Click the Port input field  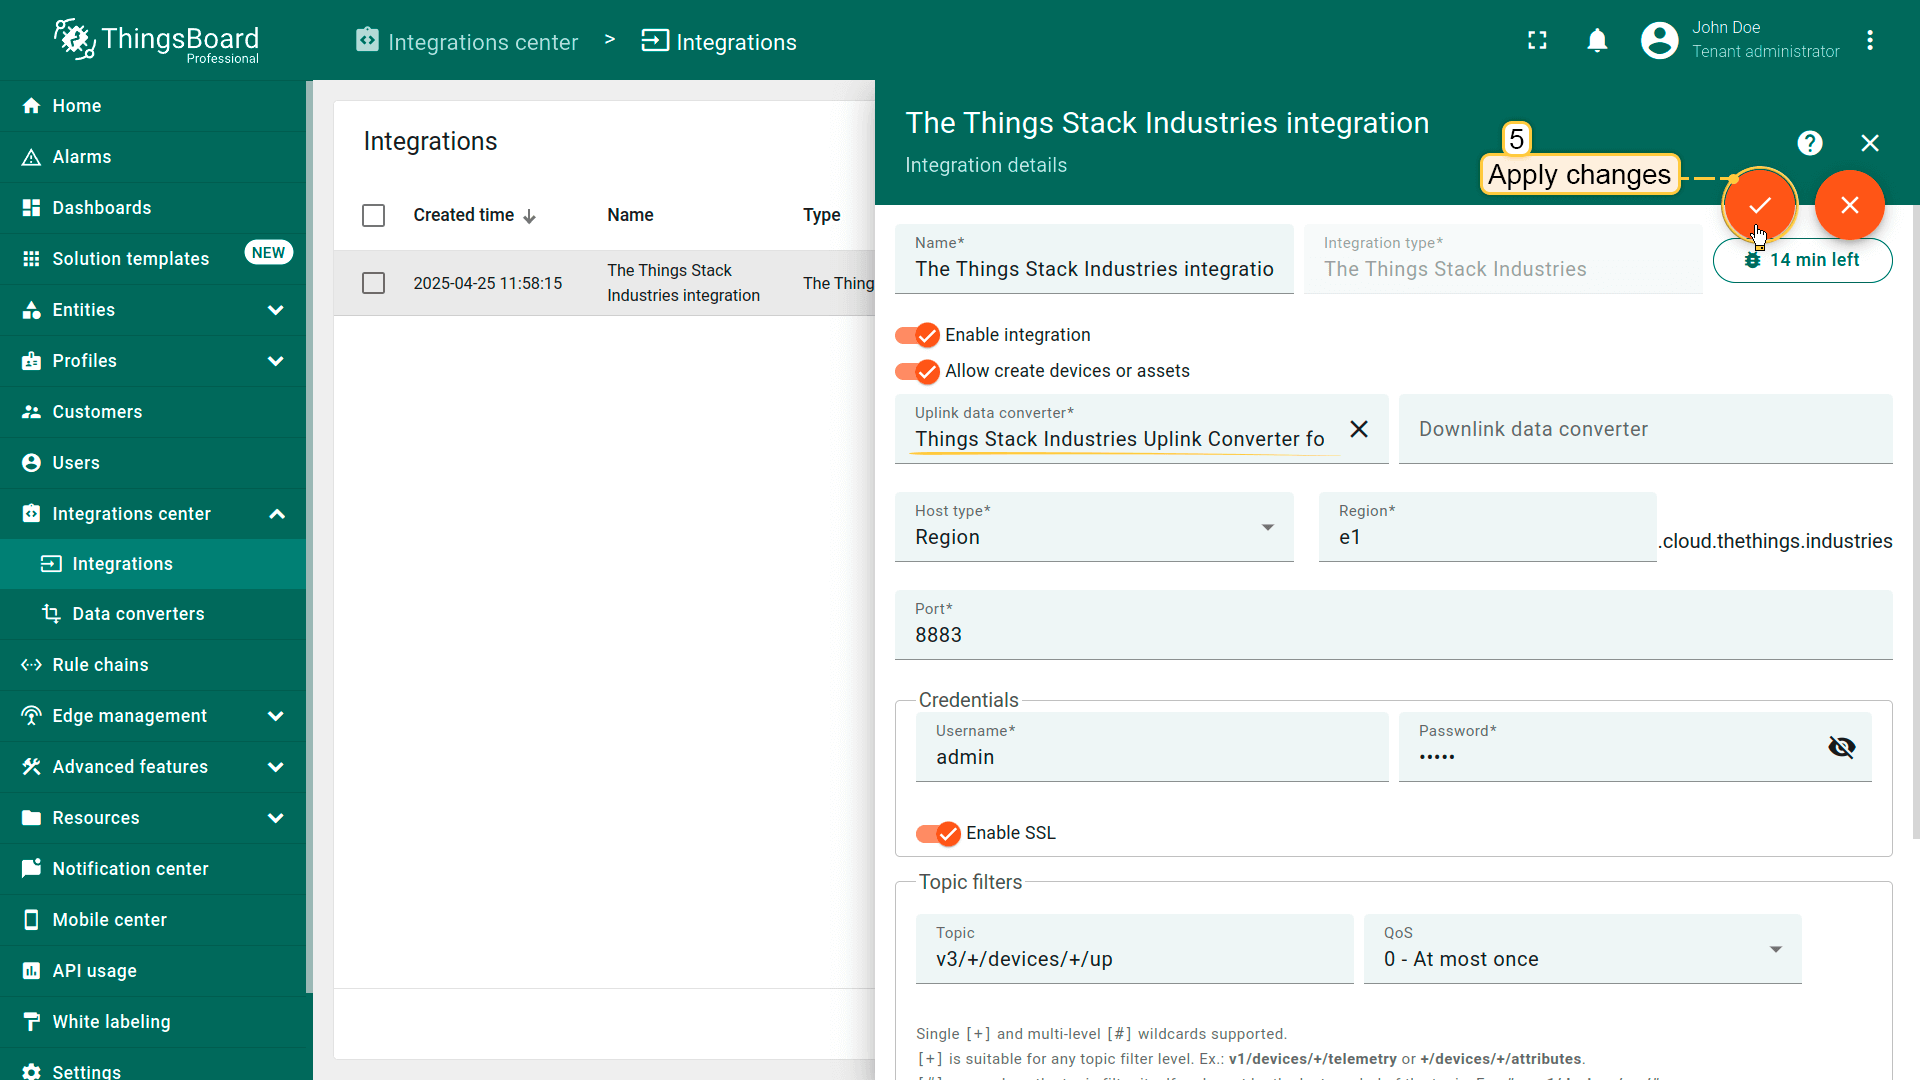[1392, 635]
